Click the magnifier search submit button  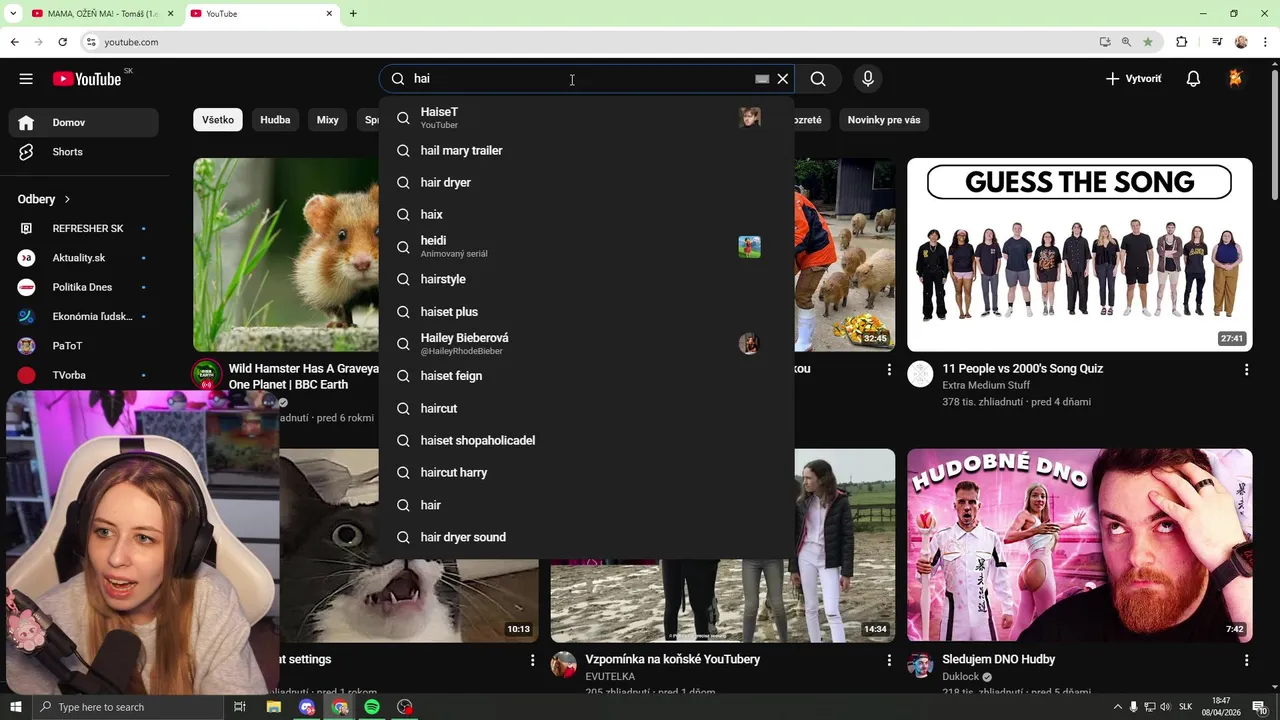818,79
